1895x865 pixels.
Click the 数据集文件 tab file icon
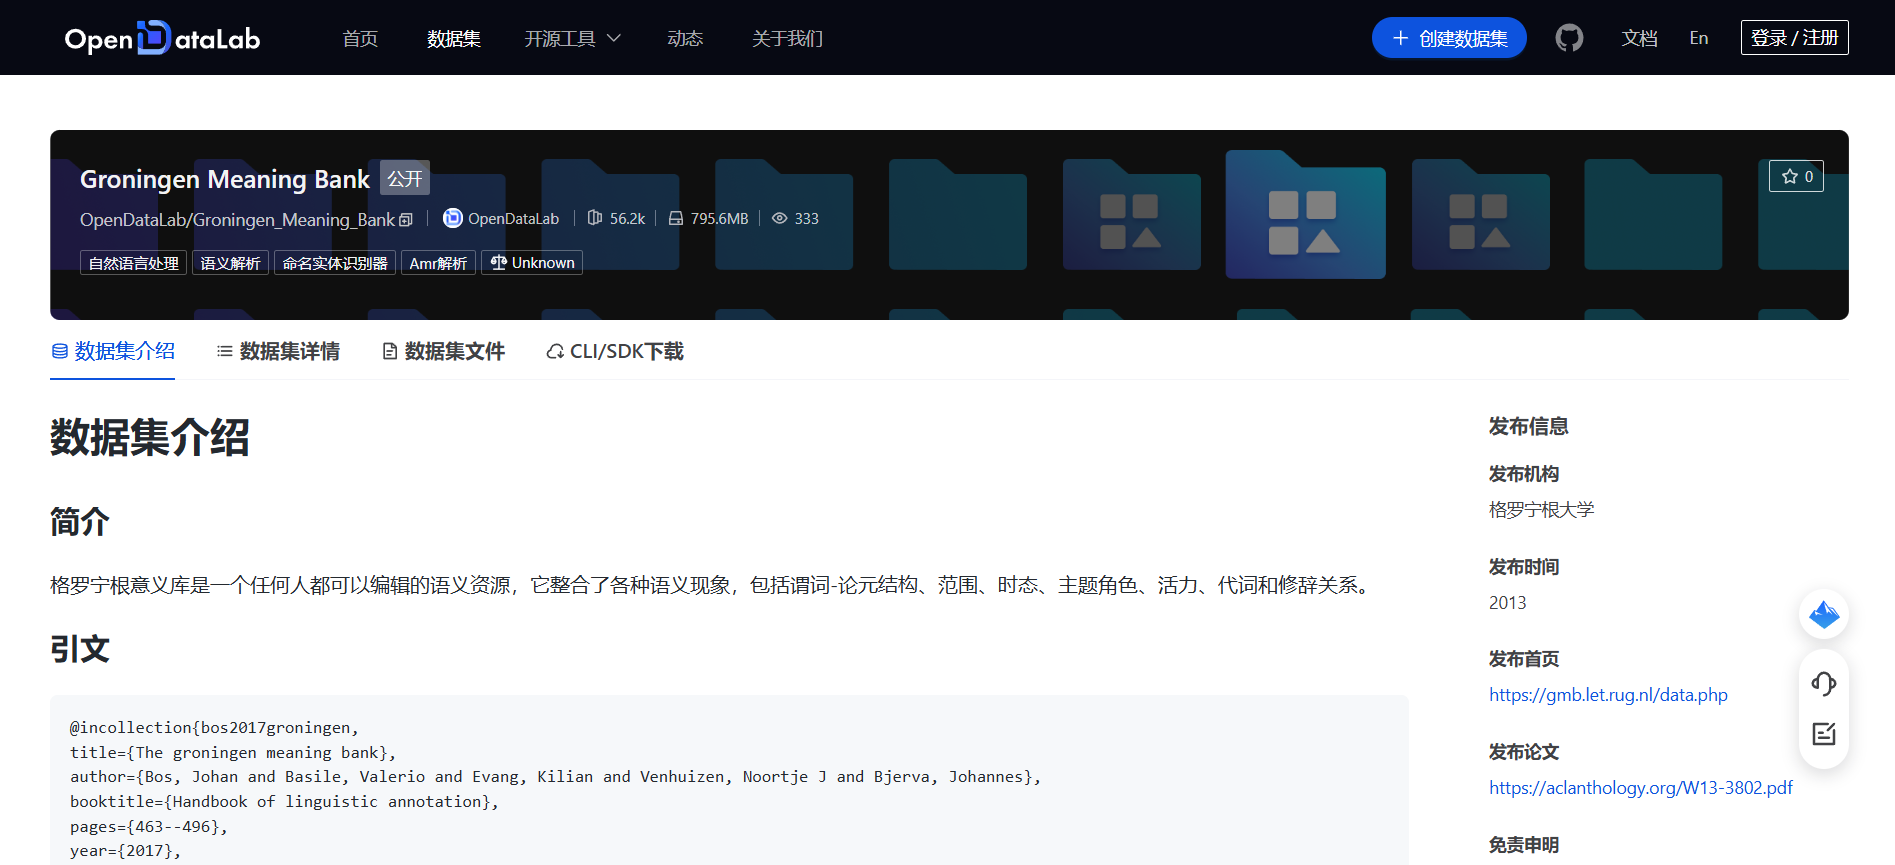[x=390, y=351]
